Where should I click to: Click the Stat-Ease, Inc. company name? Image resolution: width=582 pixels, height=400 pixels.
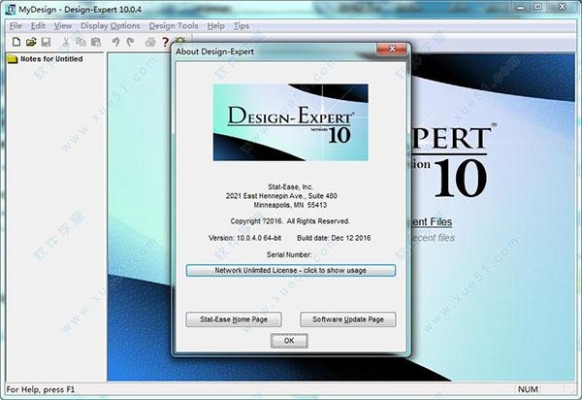[290, 187]
